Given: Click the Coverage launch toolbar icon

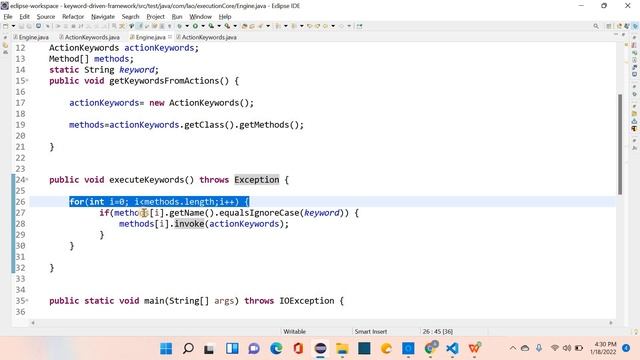Looking at the screenshot, I should [211, 26].
